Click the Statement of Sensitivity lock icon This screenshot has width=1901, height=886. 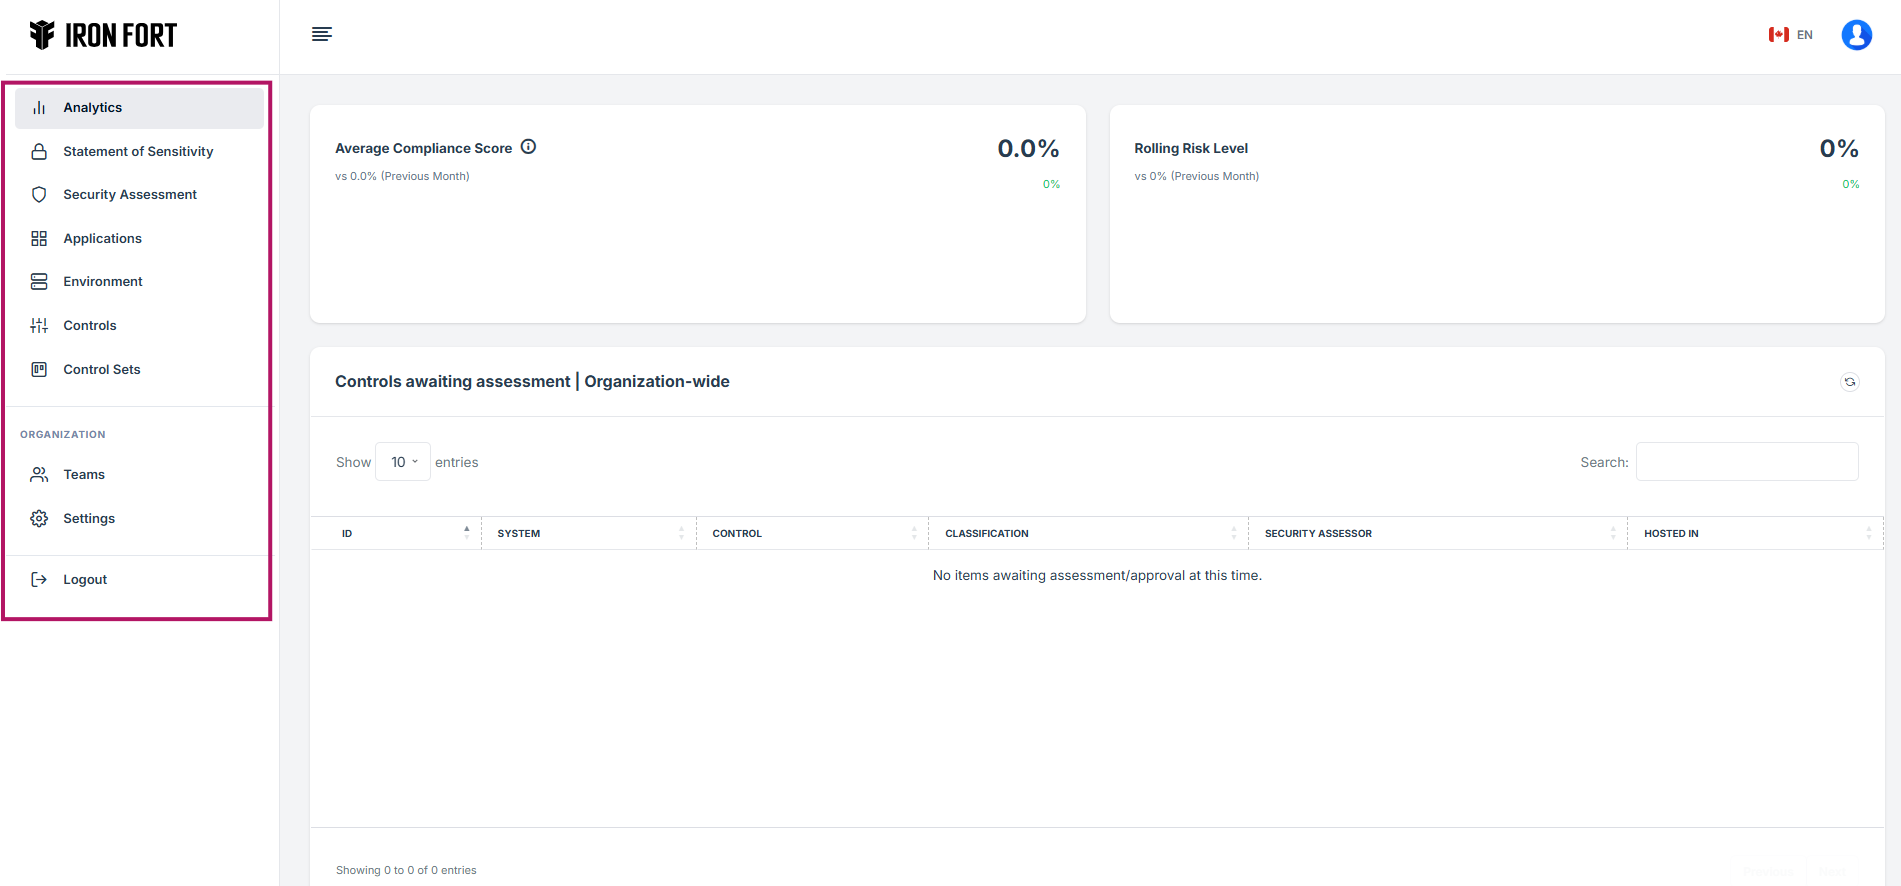click(x=39, y=152)
